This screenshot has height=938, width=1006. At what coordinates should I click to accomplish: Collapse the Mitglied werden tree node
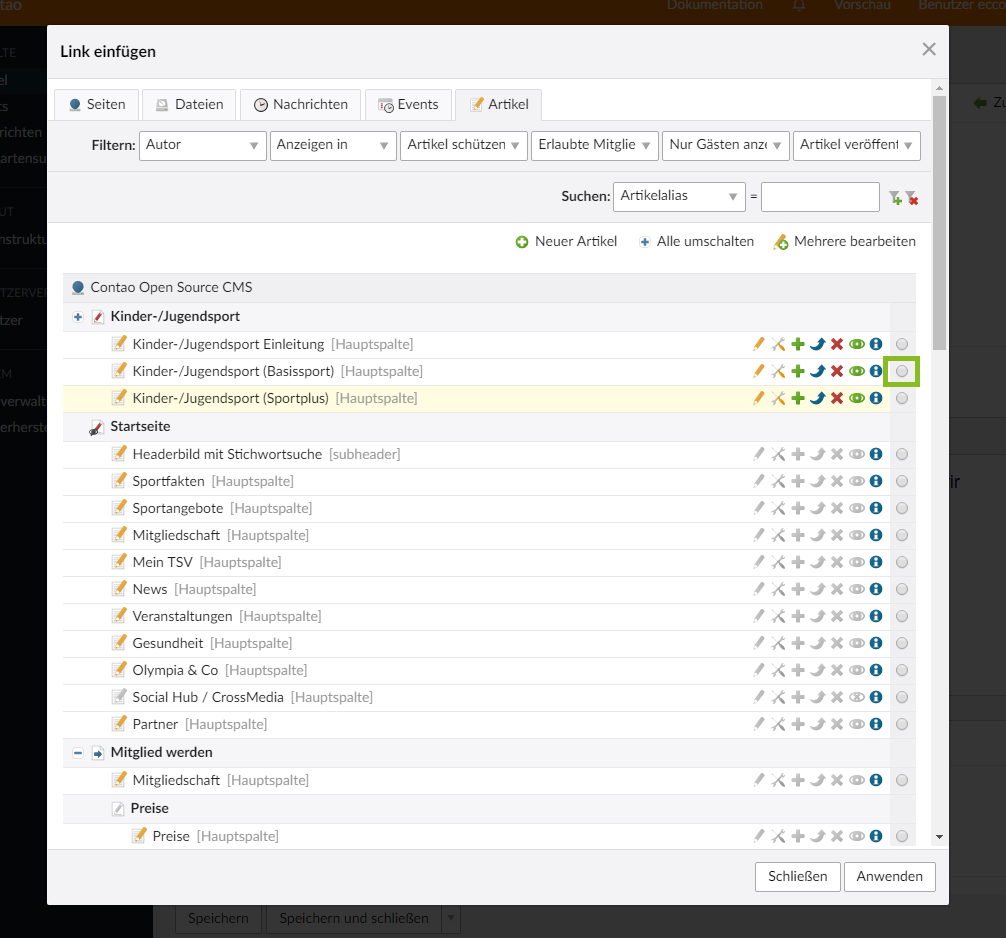(x=78, y=752)
